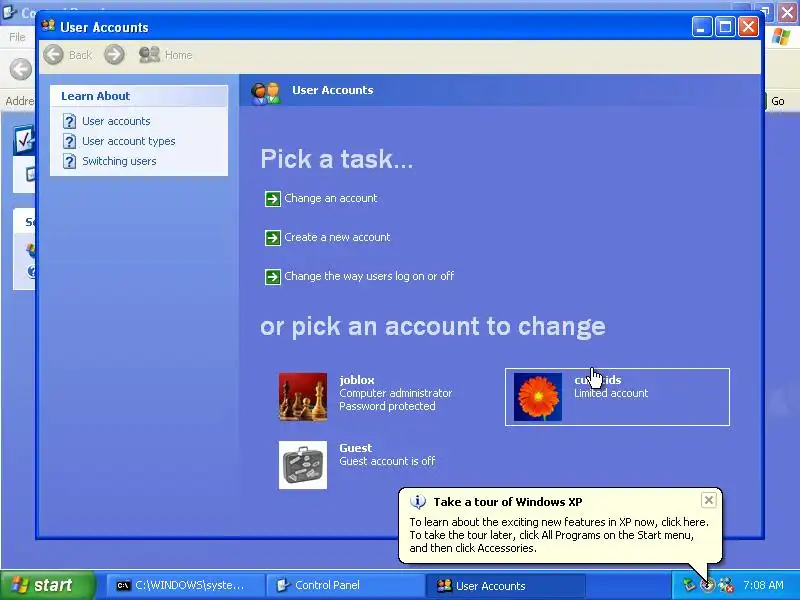Select 'Change an account' task
Screen dimensions: 800x600
tap(331, 198)
